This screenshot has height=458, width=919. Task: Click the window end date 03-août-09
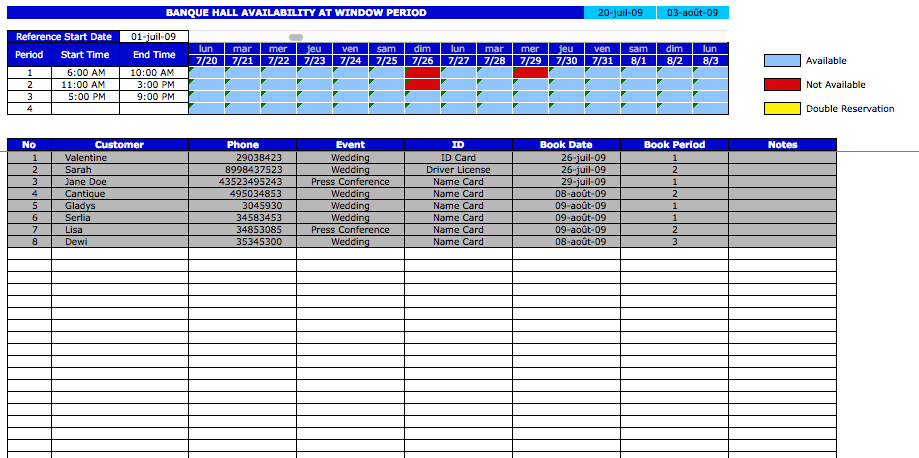(692, 13)
